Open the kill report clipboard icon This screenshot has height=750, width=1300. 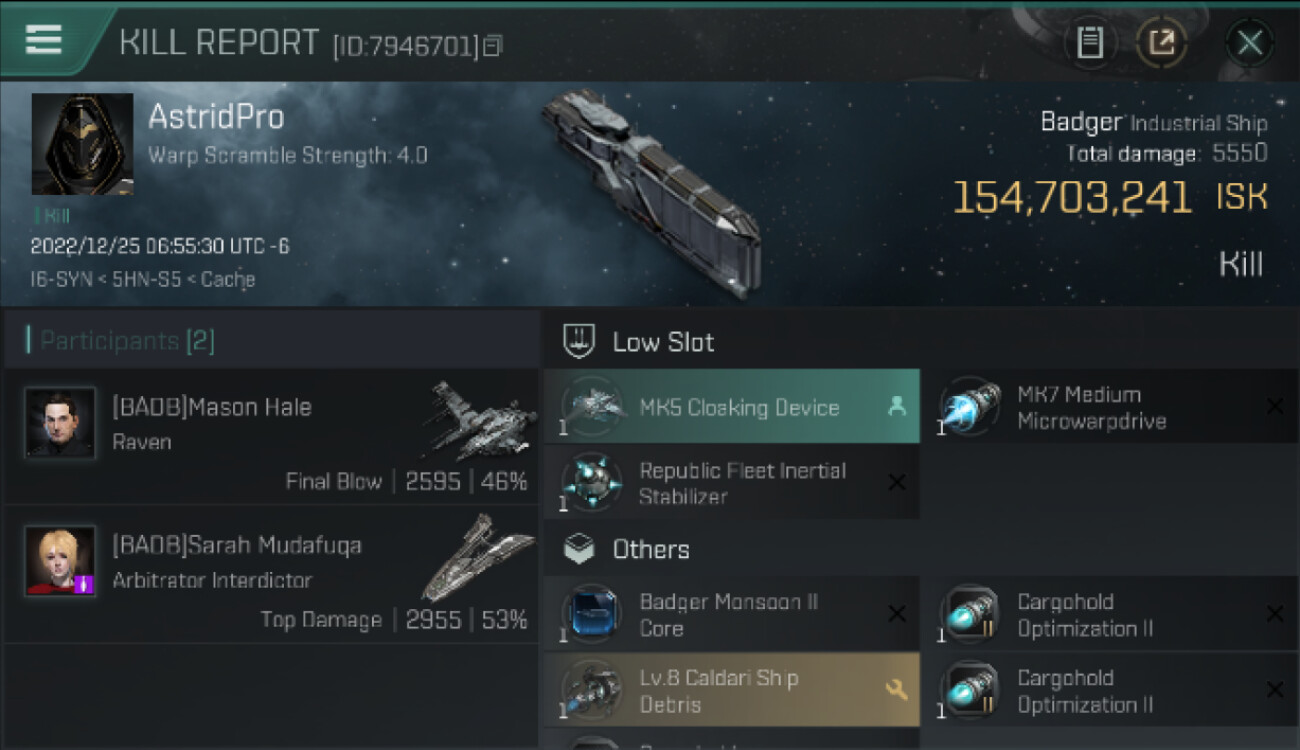pyautogui.click(x=1090, y=43)
